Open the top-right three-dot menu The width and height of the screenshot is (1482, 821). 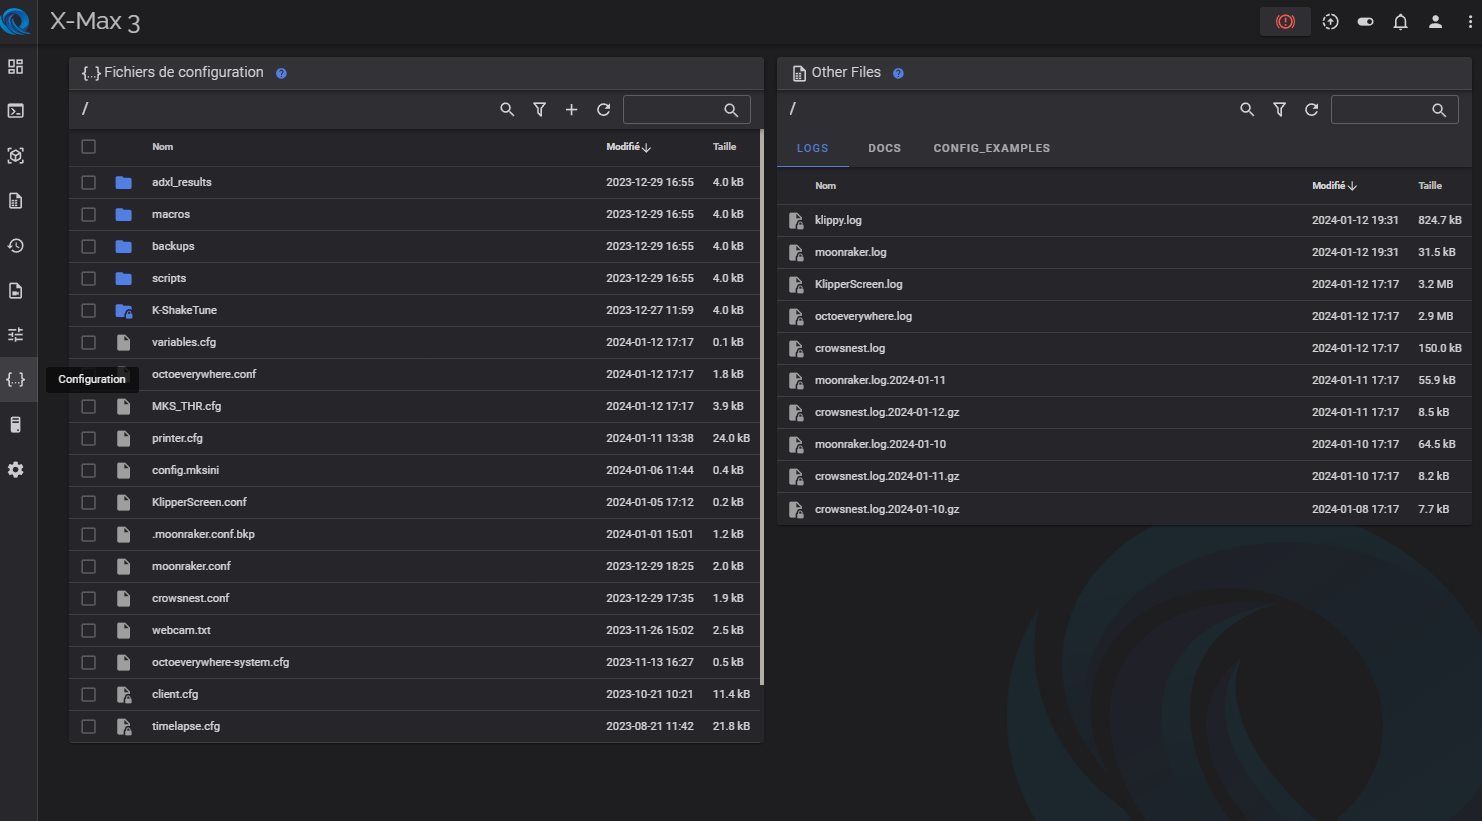click(x=1469, y=21)
